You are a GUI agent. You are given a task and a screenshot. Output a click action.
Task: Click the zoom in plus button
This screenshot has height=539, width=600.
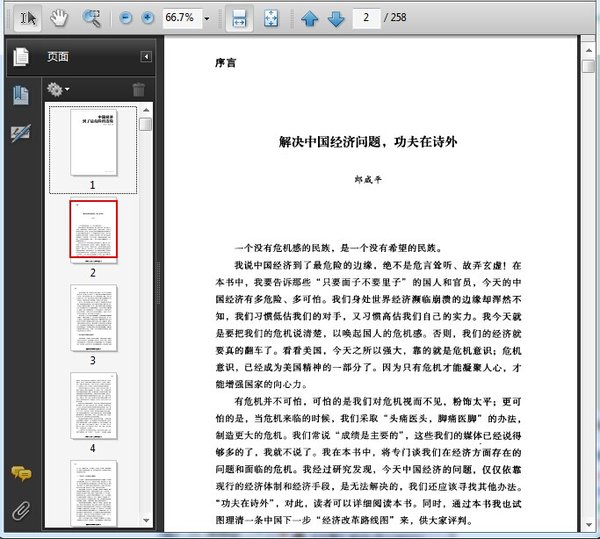point(147,18)
